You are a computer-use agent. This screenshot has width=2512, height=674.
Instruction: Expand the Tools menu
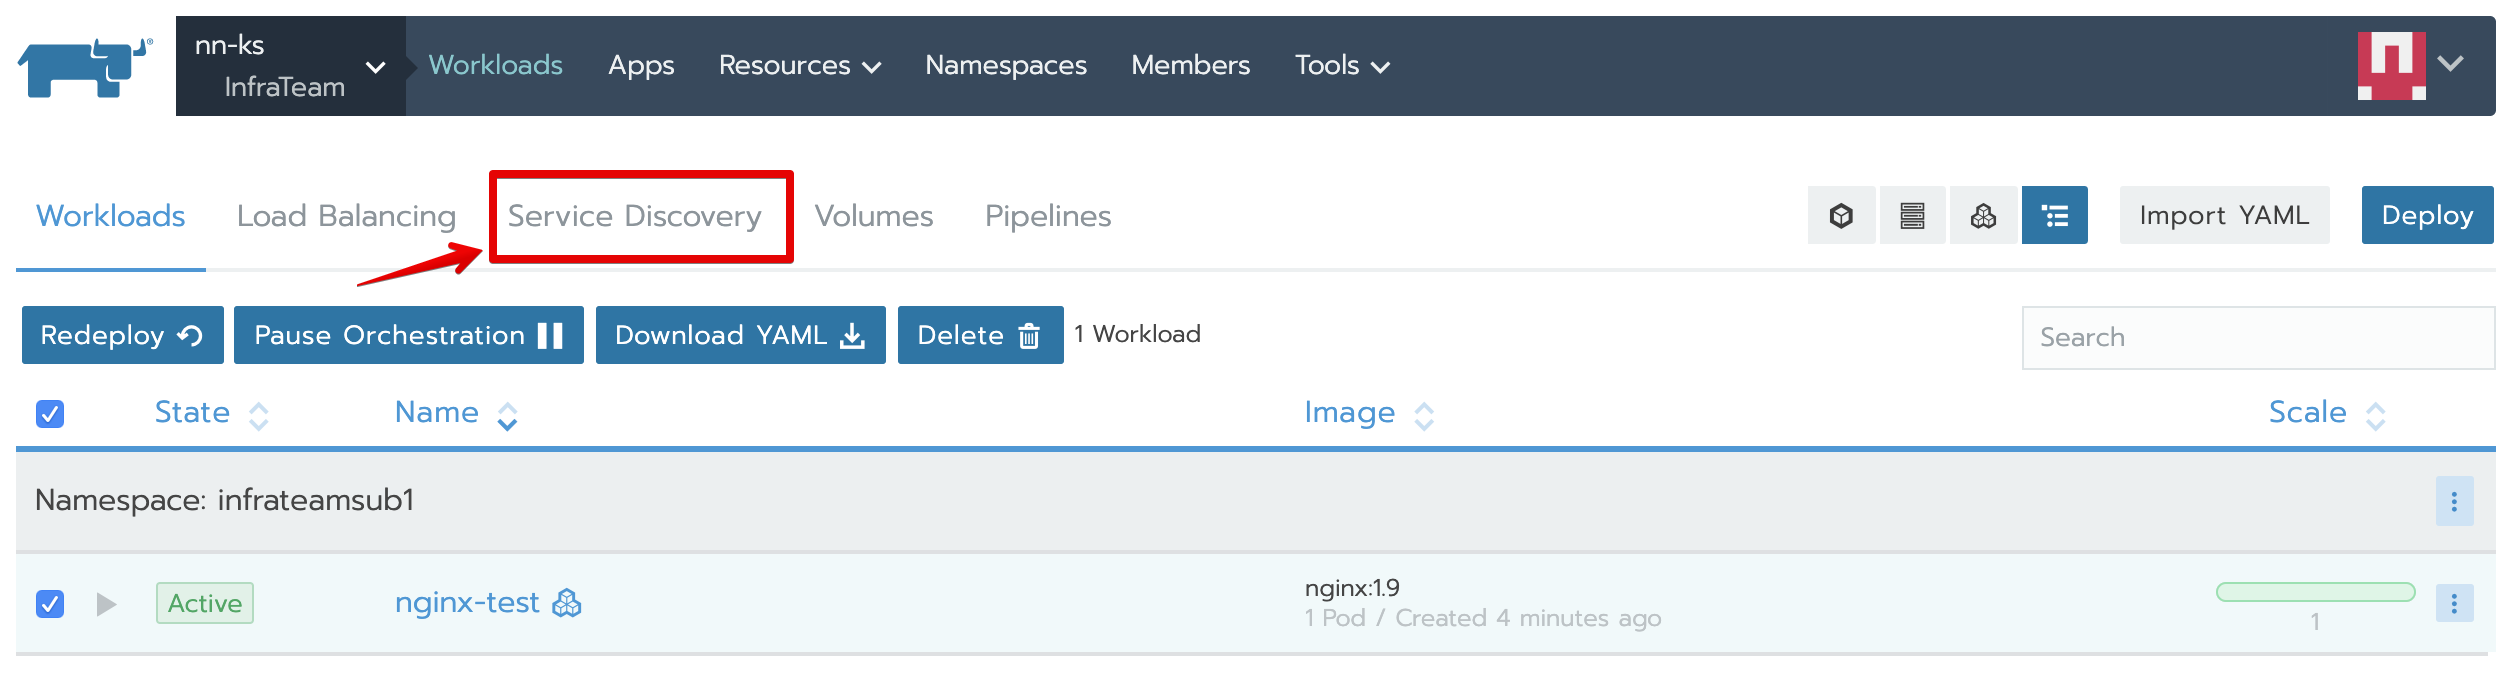1341,66
